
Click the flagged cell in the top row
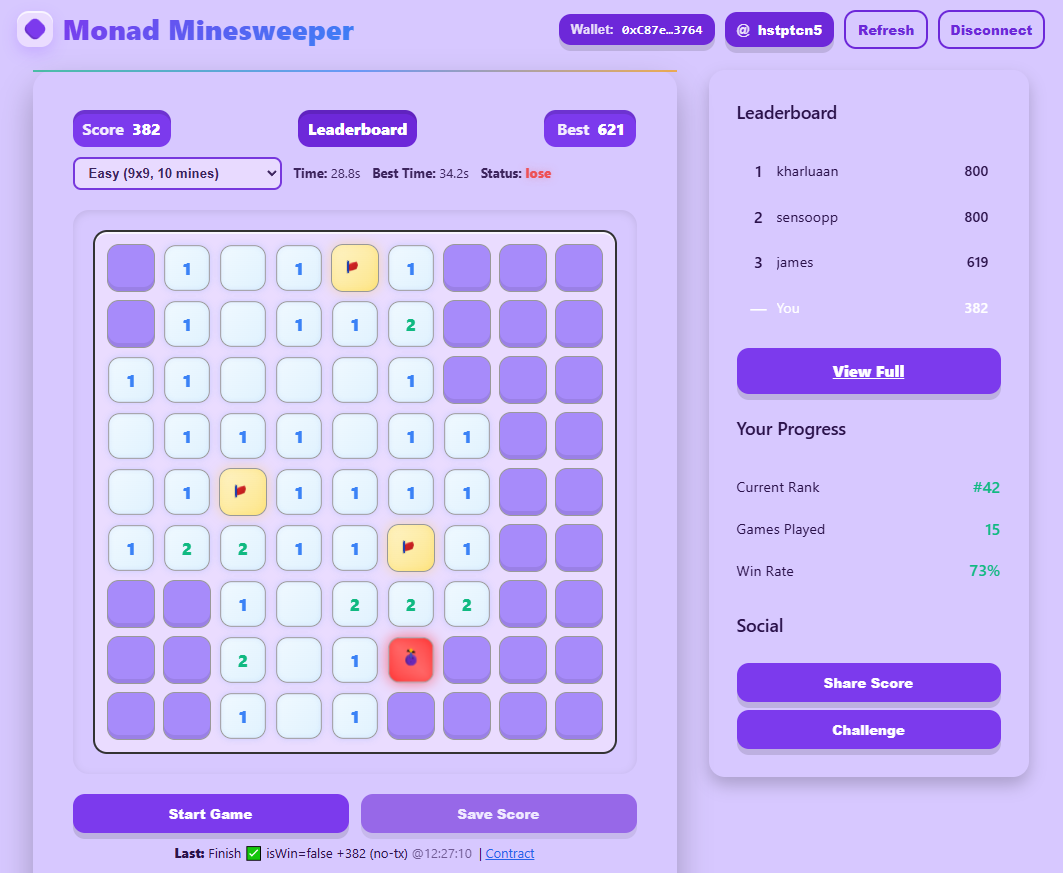pos(355,268)
